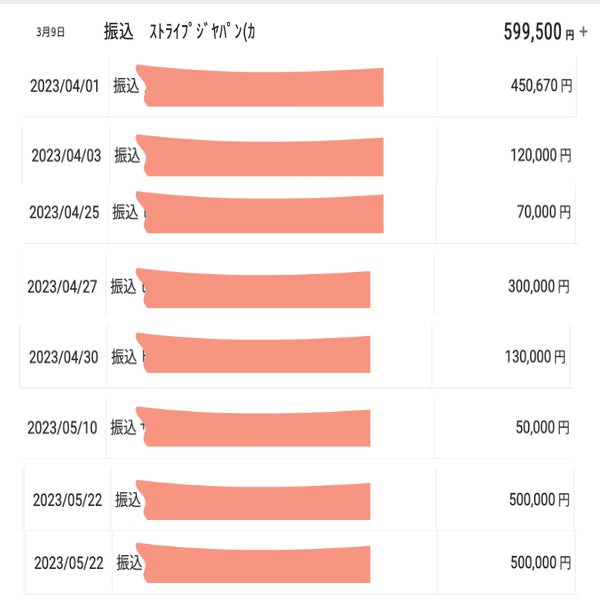Select the 2023/04/03 transaction date
Image resolution: width=600 pixels, height=600 pixels.
(x=66, y=155)
